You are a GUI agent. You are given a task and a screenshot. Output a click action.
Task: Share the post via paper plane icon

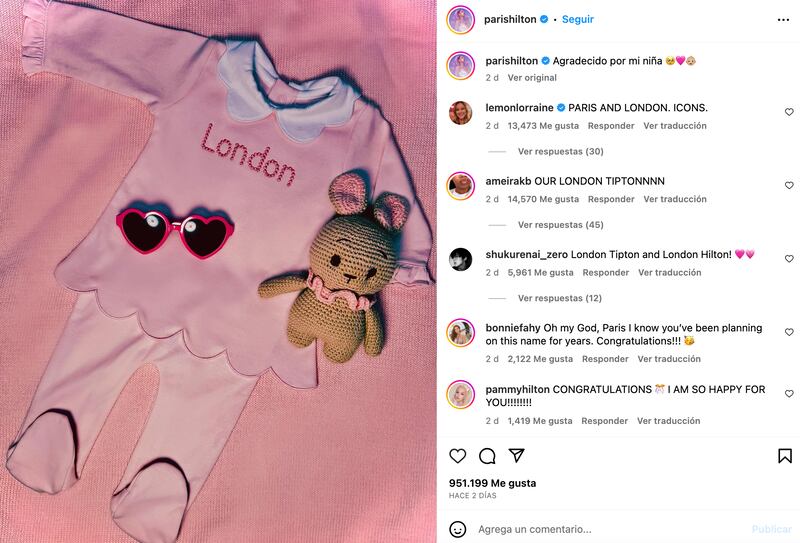516,455
